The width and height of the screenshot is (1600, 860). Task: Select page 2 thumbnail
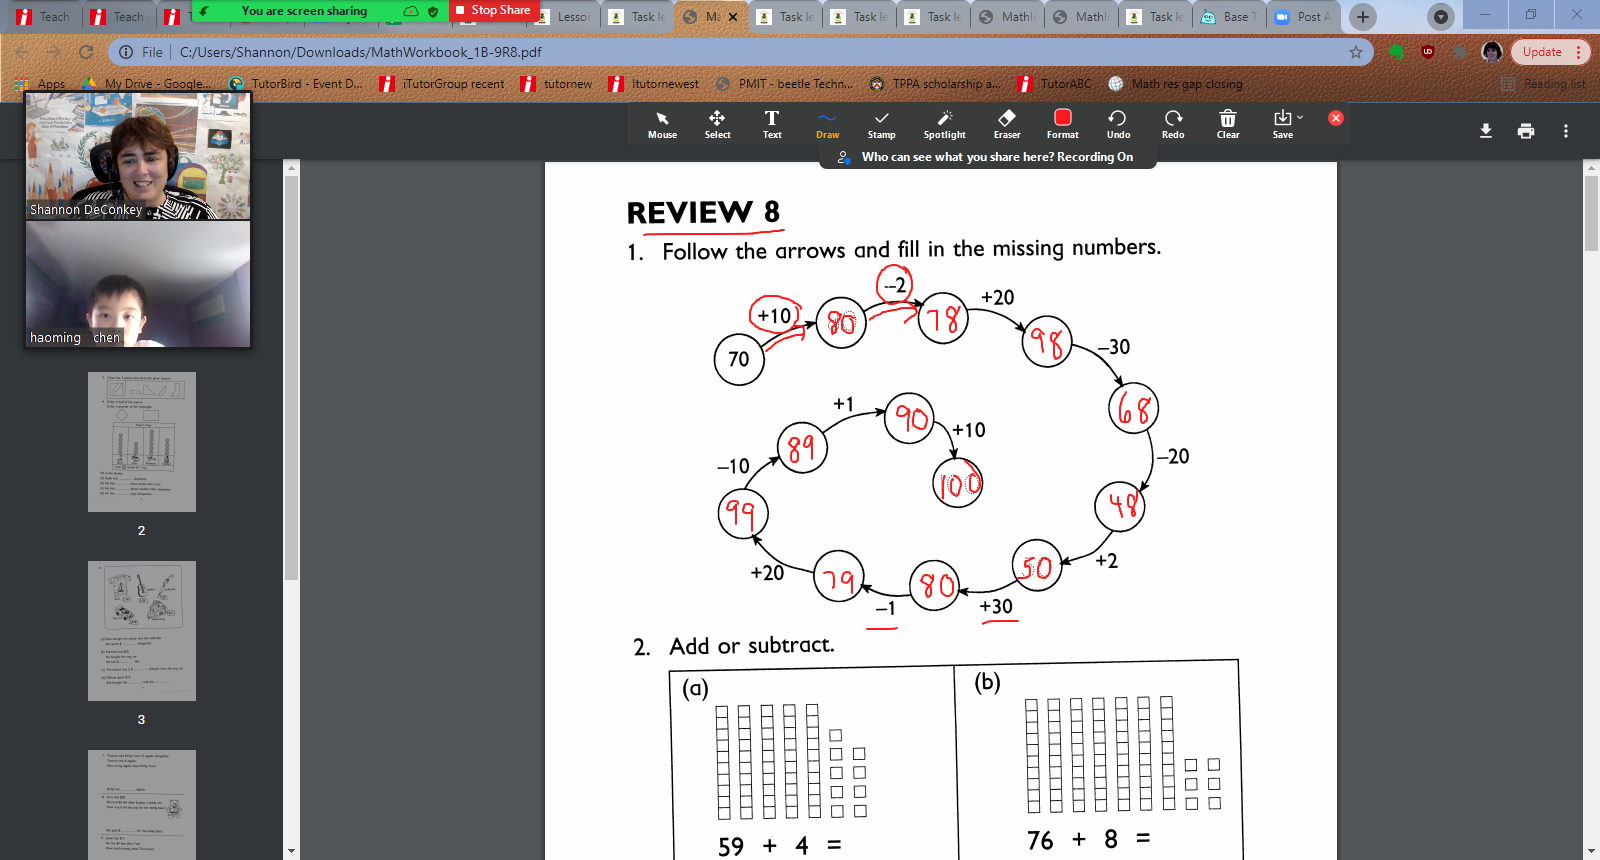(141, 442)
